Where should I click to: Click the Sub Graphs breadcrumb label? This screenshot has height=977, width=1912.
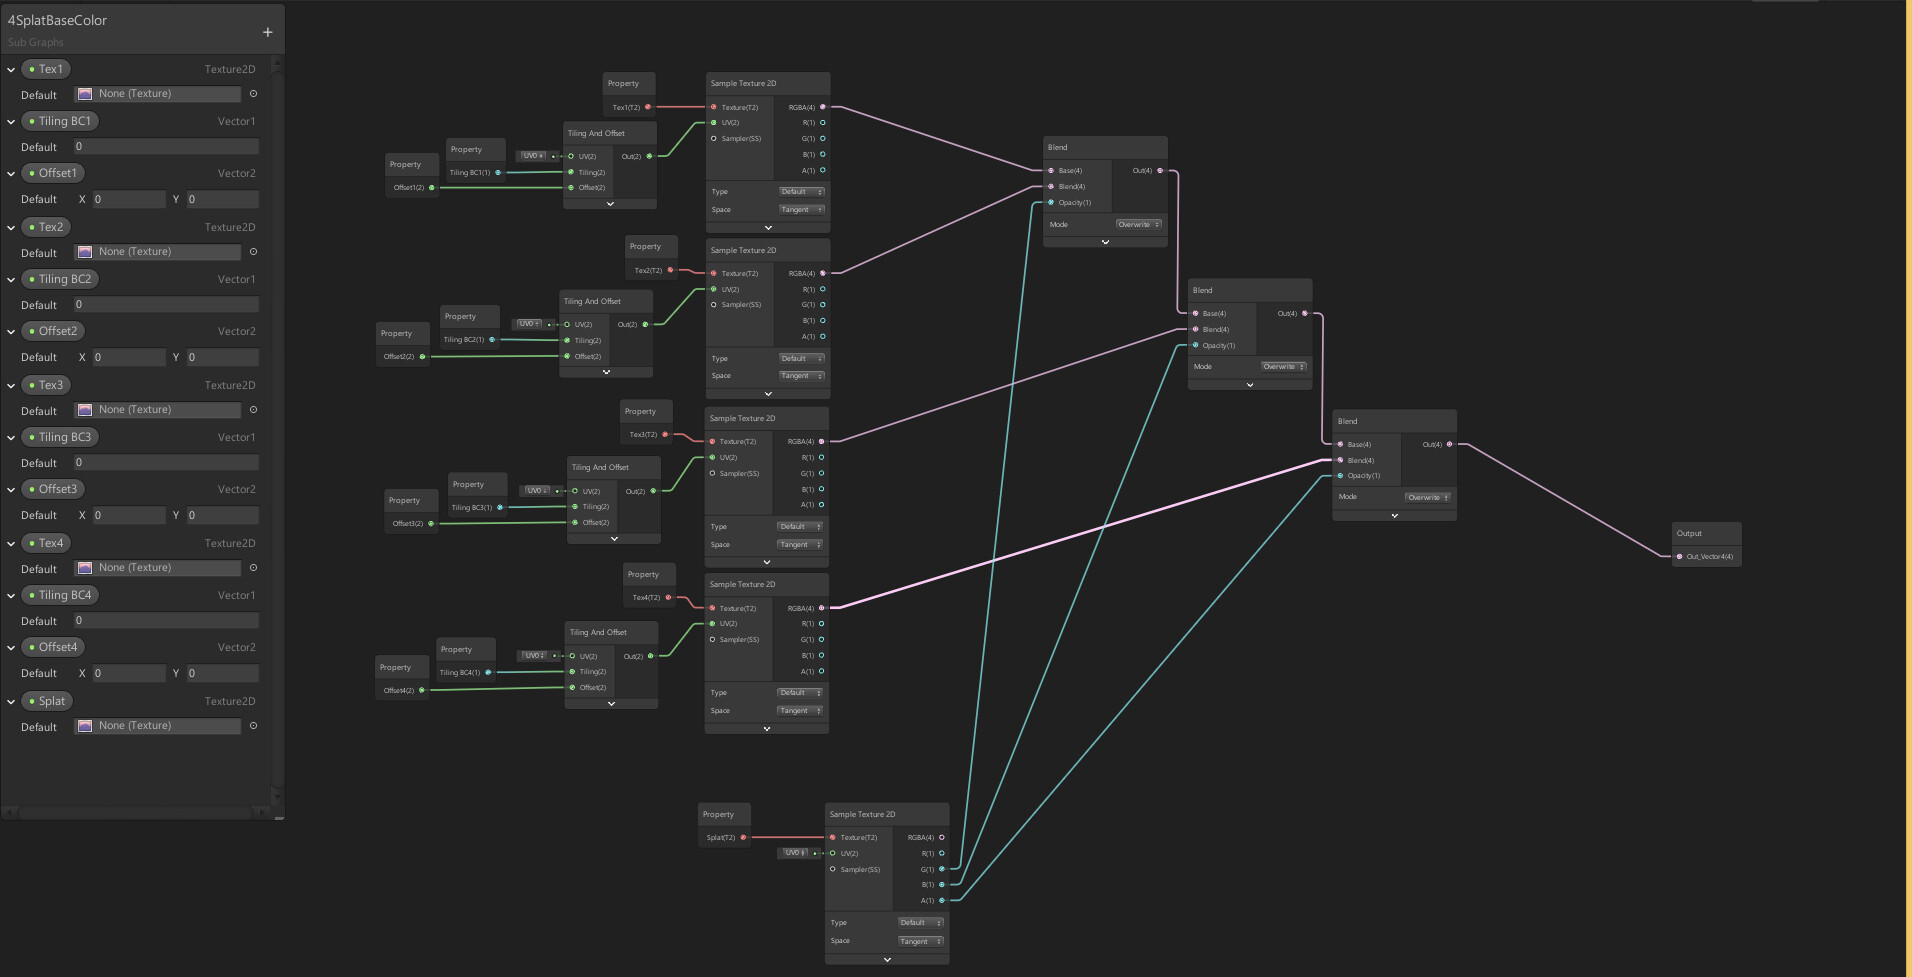[34, 42]
